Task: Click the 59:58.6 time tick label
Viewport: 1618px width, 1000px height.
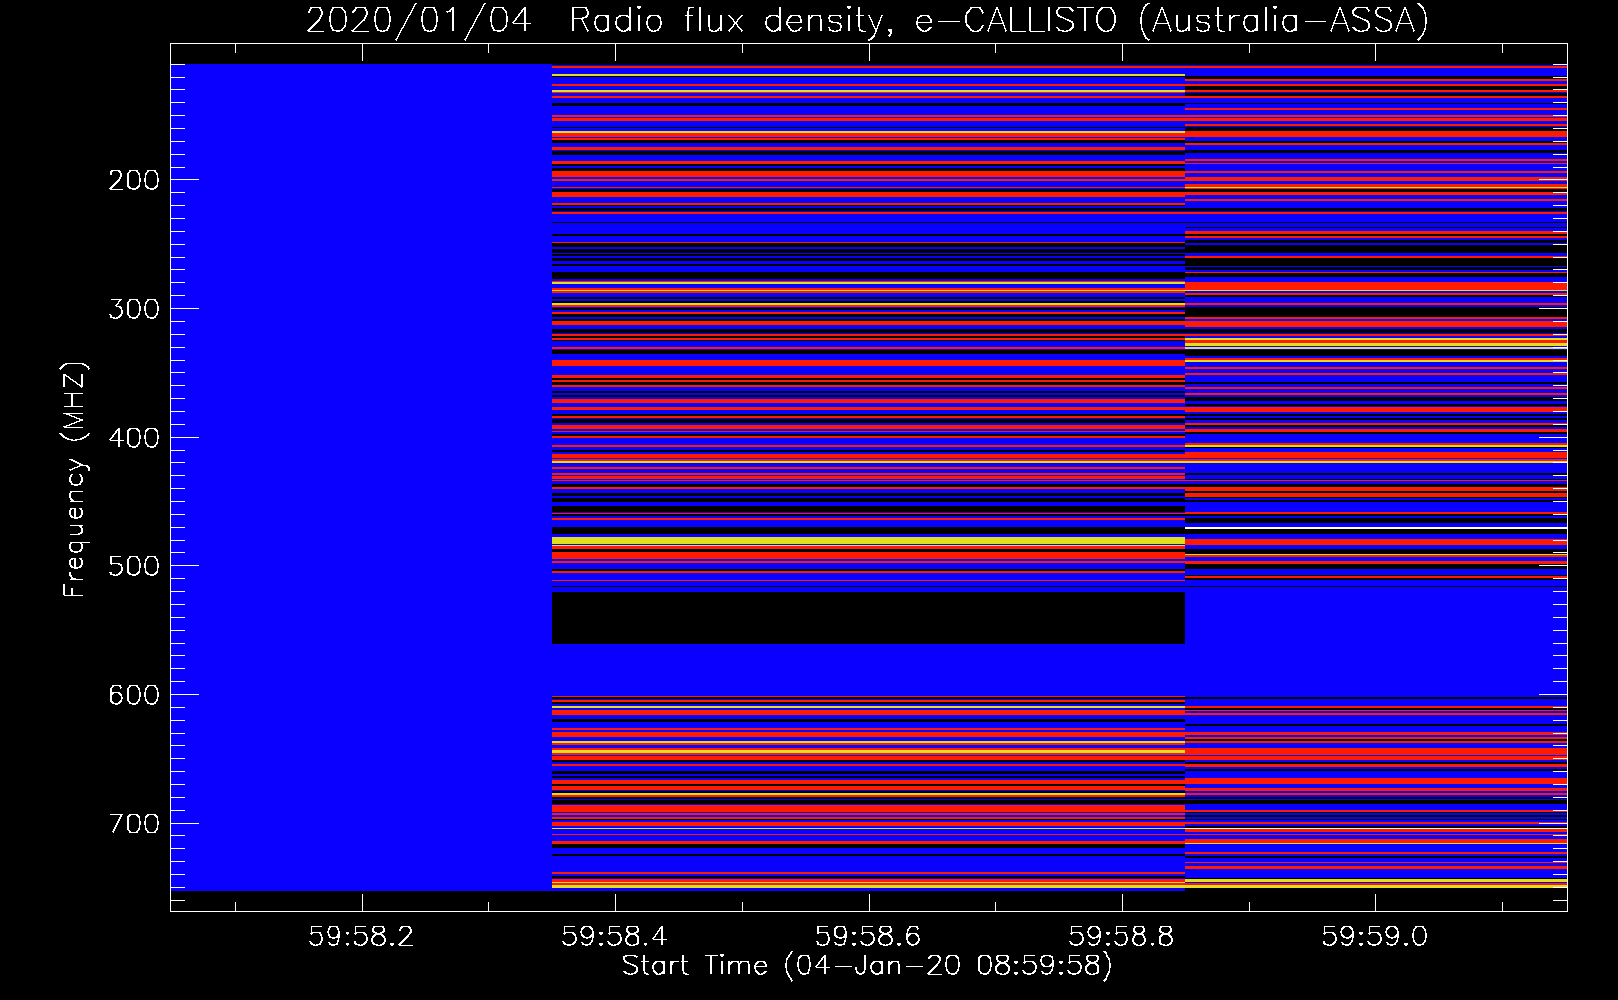Action: click(868, 937)
